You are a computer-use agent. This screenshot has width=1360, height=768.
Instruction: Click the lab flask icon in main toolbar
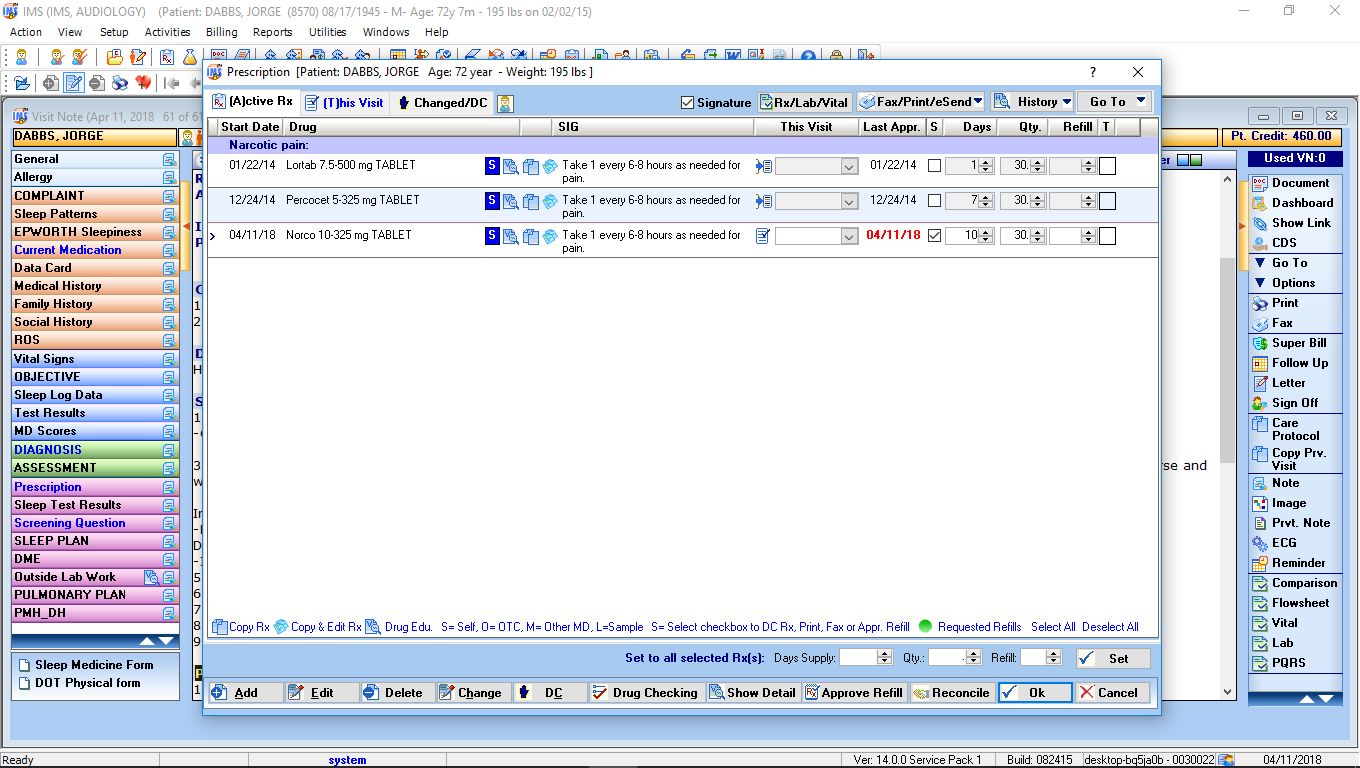click(x=189, y=57)
